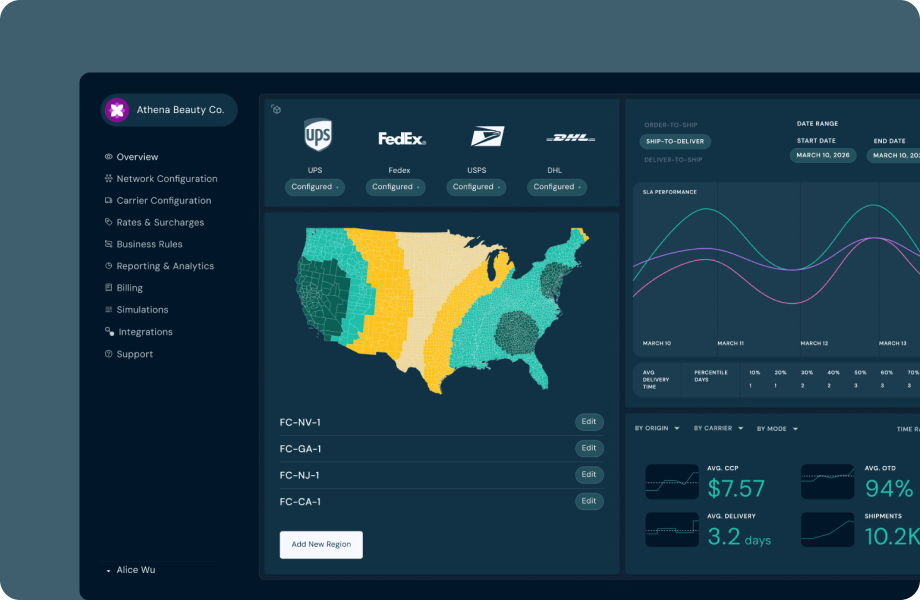
Task: Click the 94% average OTD value
Action: (889, 489)
